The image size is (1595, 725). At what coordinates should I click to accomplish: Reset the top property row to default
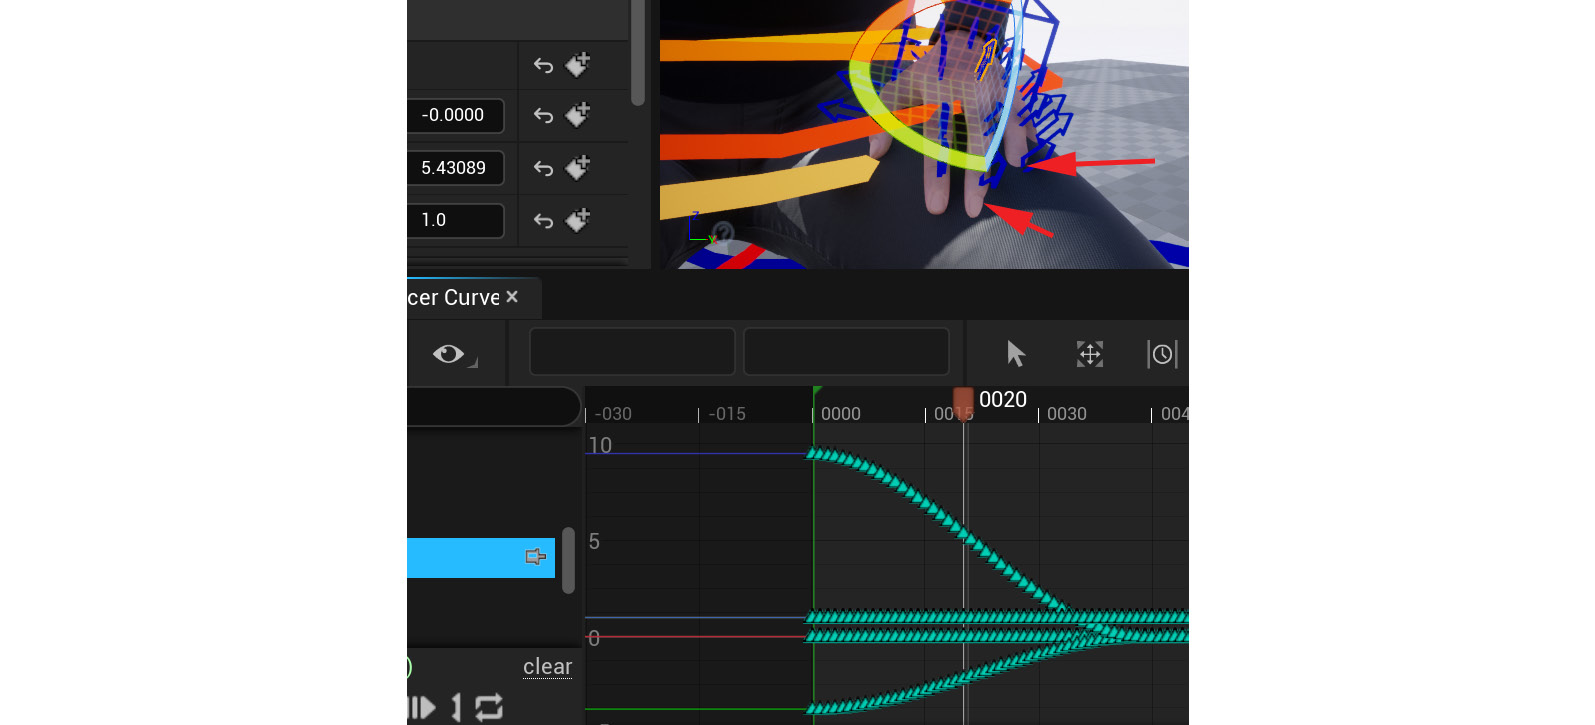click(x=543, y=66)
